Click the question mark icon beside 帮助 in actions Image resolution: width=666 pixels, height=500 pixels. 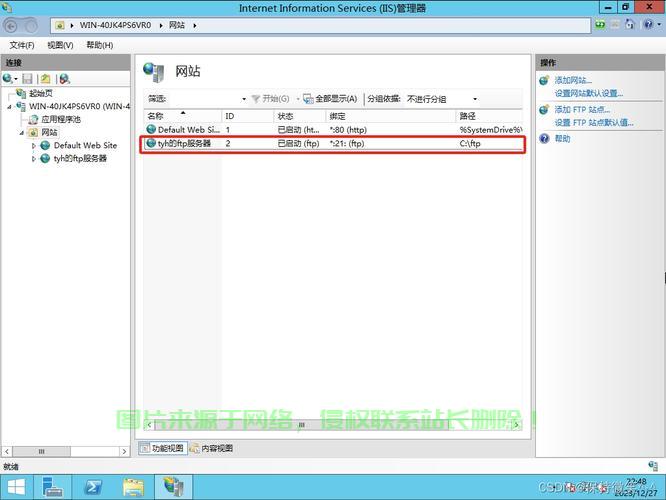pos(544,138)
